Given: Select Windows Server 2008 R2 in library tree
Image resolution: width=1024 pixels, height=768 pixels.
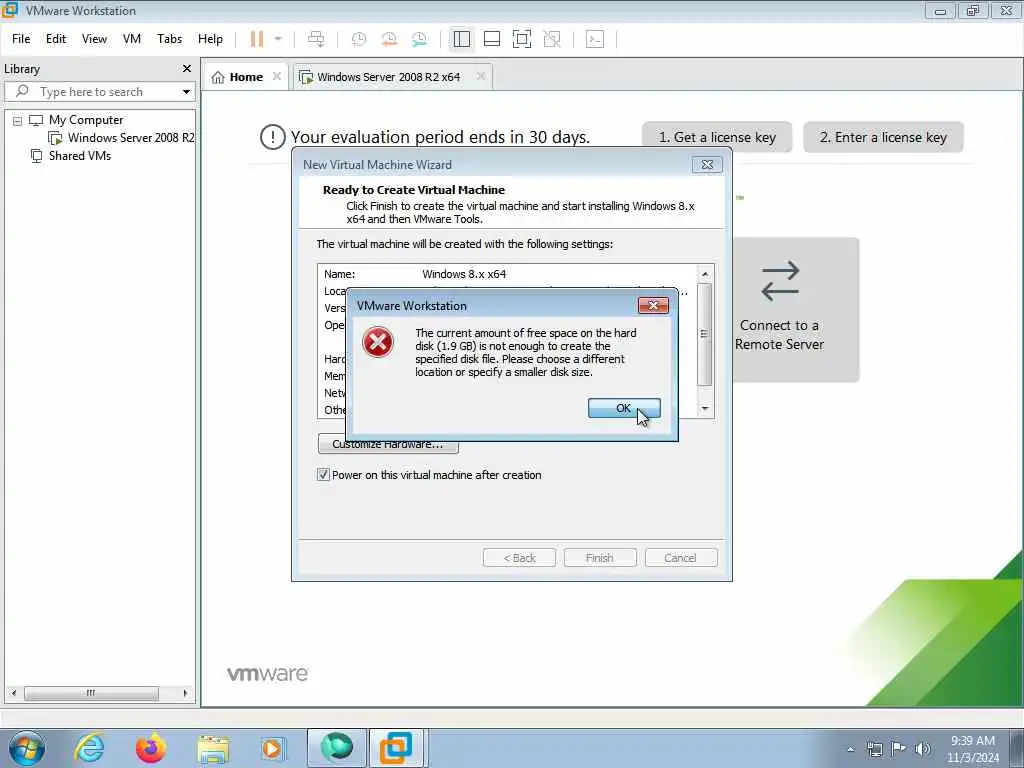Looking at the screenshot, I should point(131,138).
